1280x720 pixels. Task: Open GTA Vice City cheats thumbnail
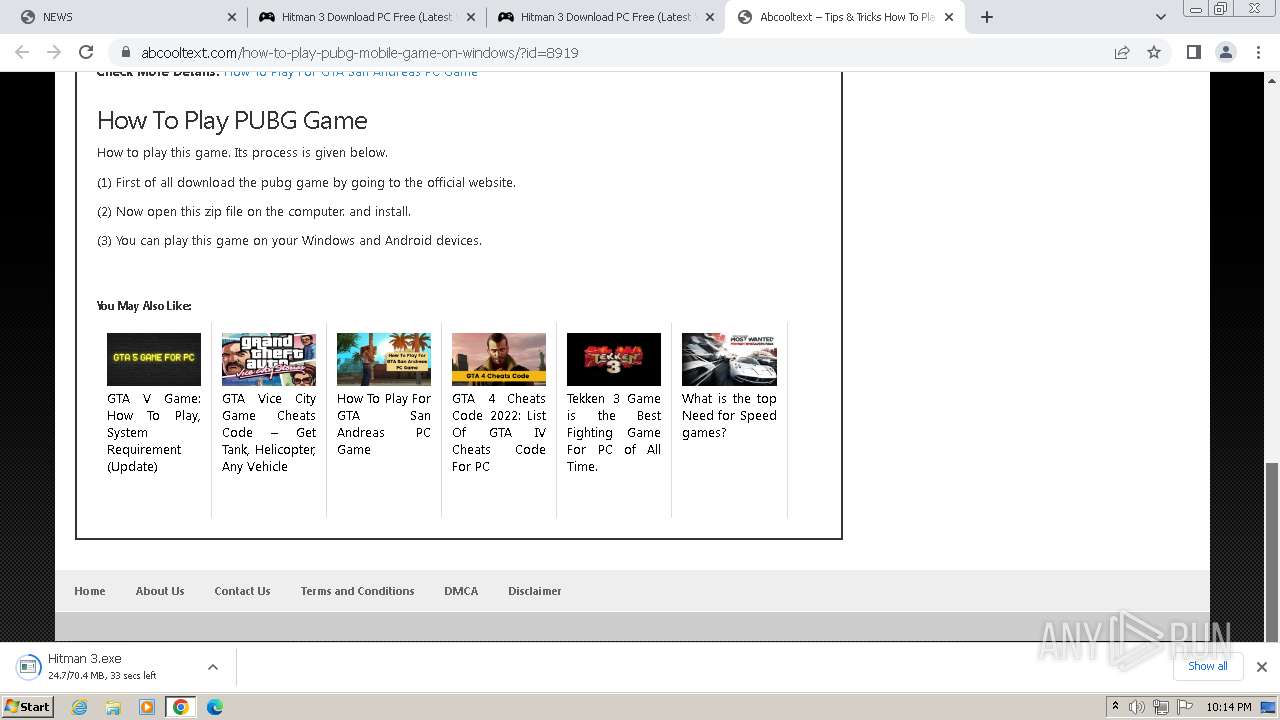click(x=269, y=359)
